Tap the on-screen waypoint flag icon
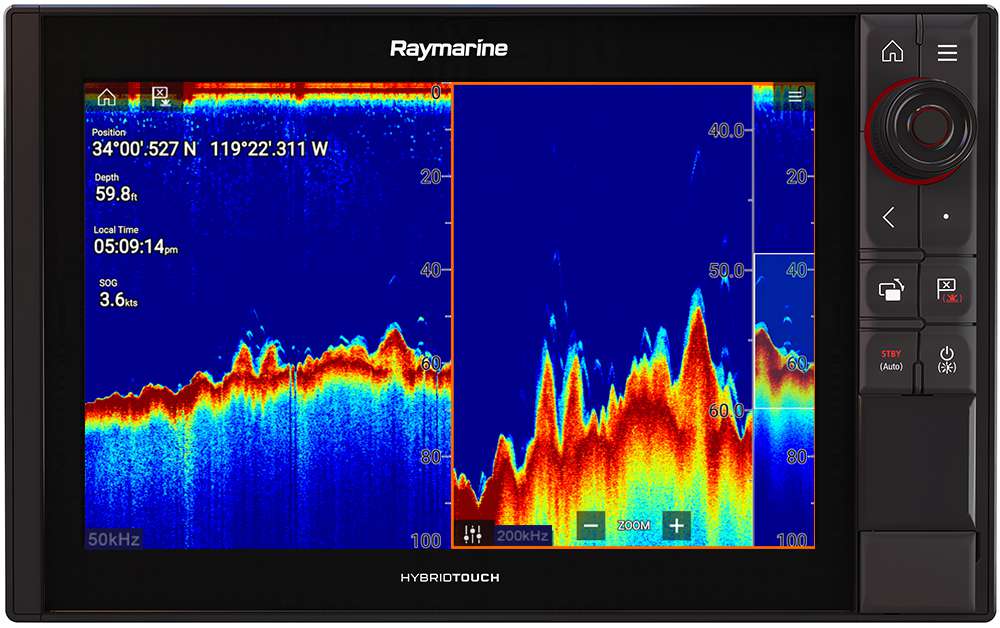1000x628 pixels. 160,97
